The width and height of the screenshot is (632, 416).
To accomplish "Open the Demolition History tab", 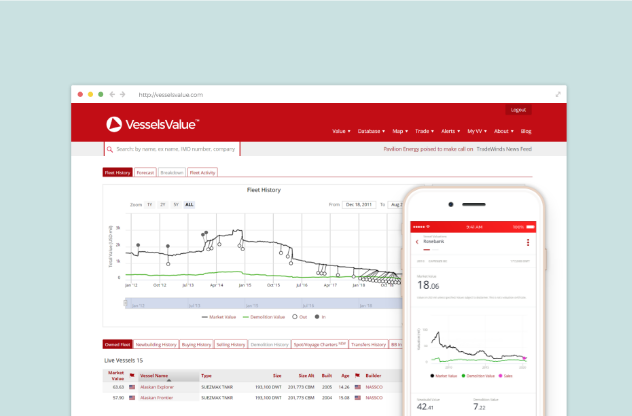I will [269, 345].
